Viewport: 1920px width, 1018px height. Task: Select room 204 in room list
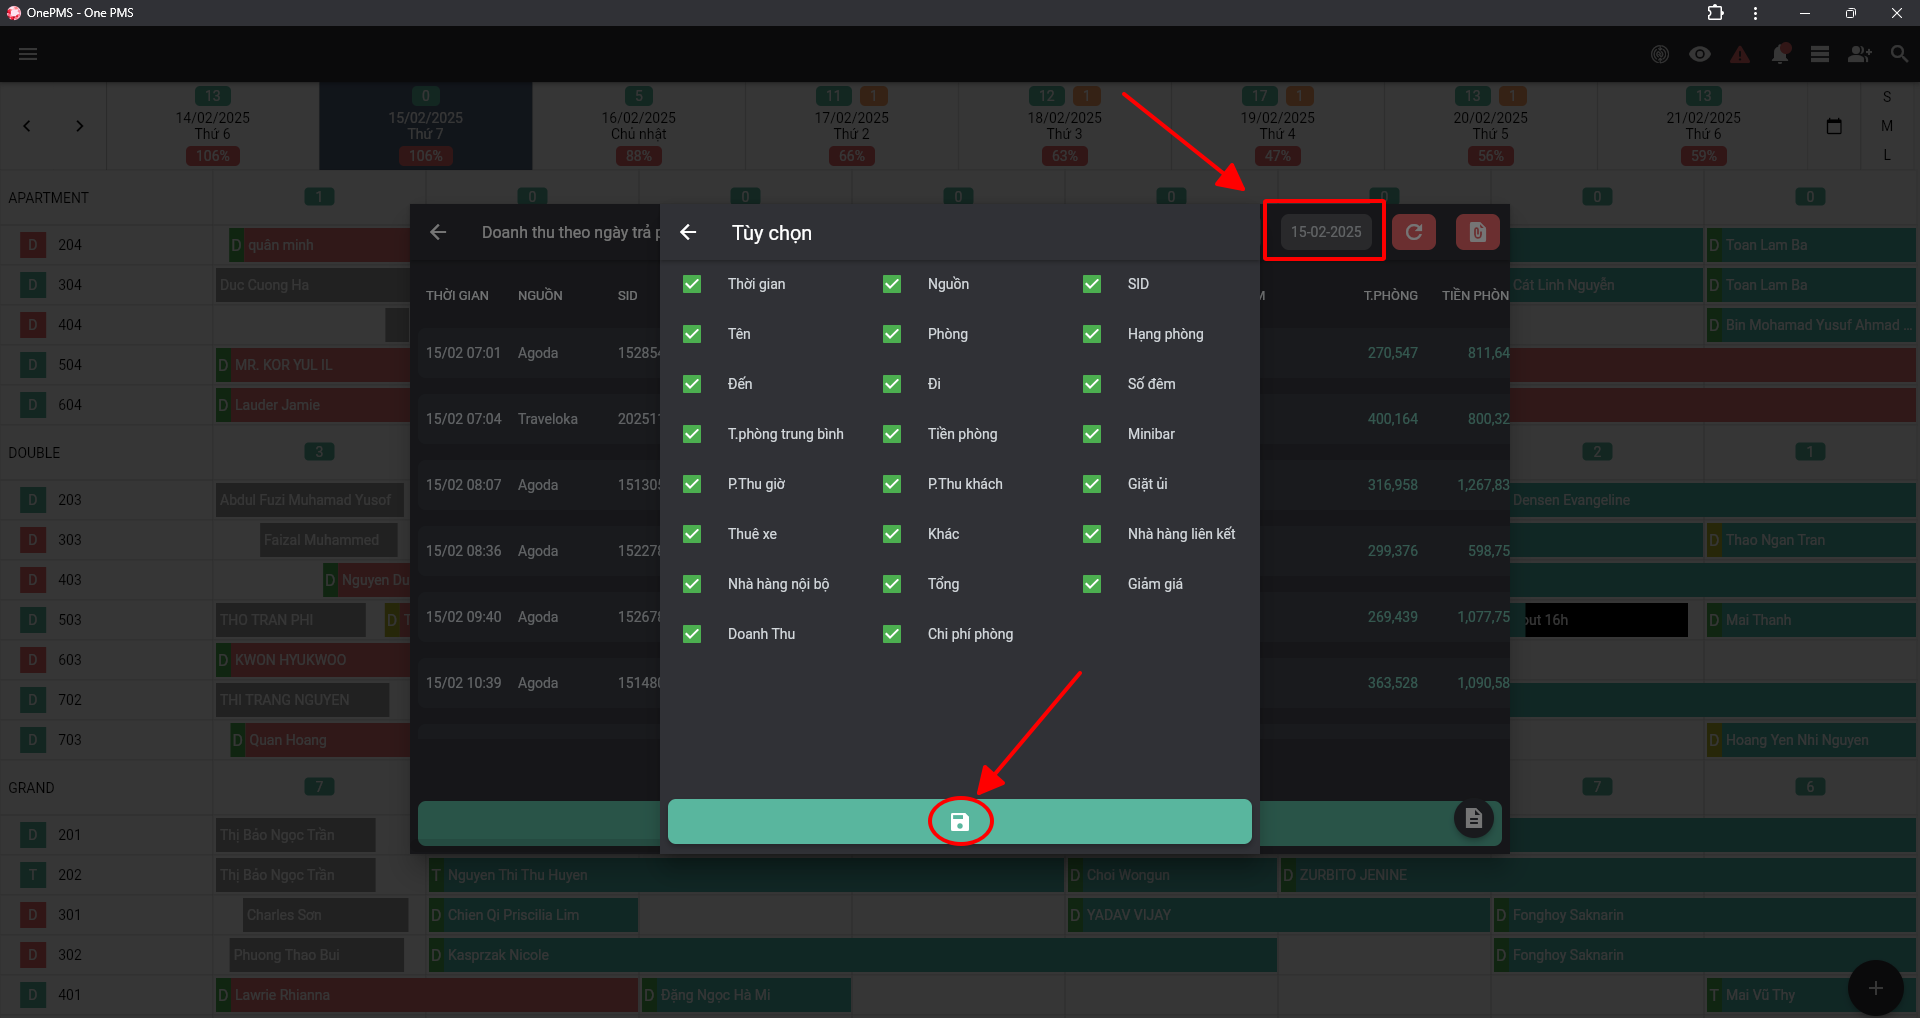click(70, 245)
